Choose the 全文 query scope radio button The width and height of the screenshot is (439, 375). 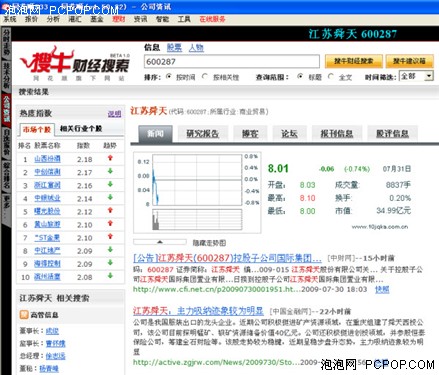click(331, 76)
